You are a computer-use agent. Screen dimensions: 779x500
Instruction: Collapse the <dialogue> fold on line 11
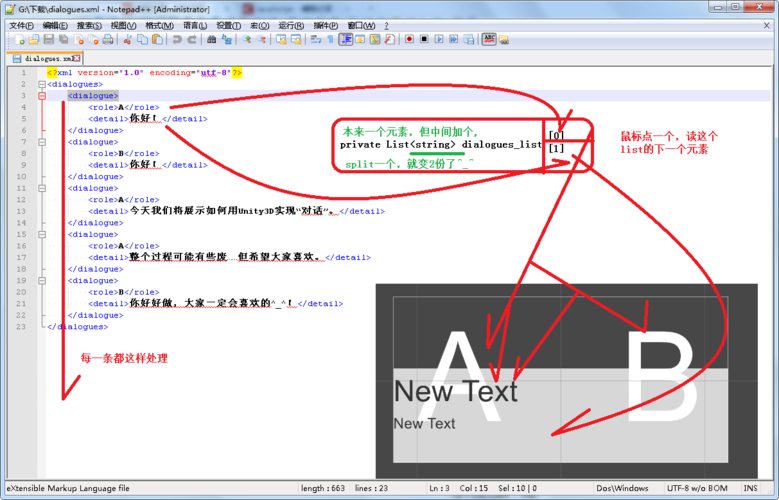pyautogui.click(x=42, y=188)
